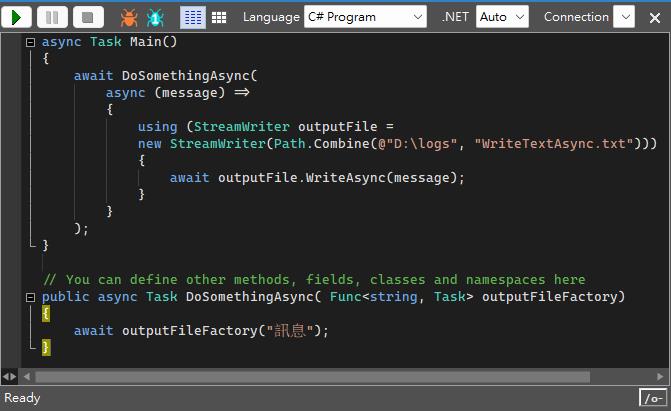Place cursor on outputFileFactory("訊息") line
671x411 pixels.
(200, 331)
